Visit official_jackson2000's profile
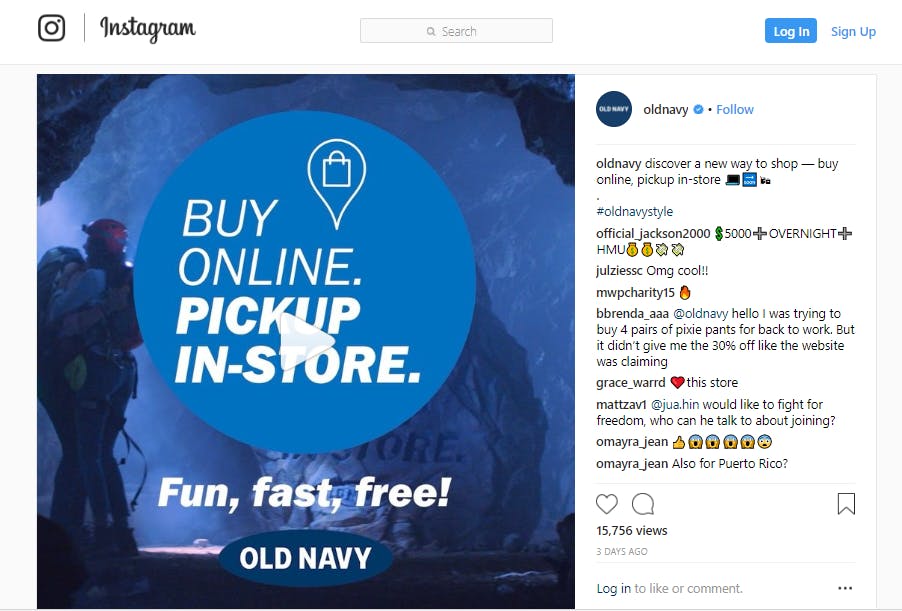Screen dimensions: 902x611 tap(653, 233)
